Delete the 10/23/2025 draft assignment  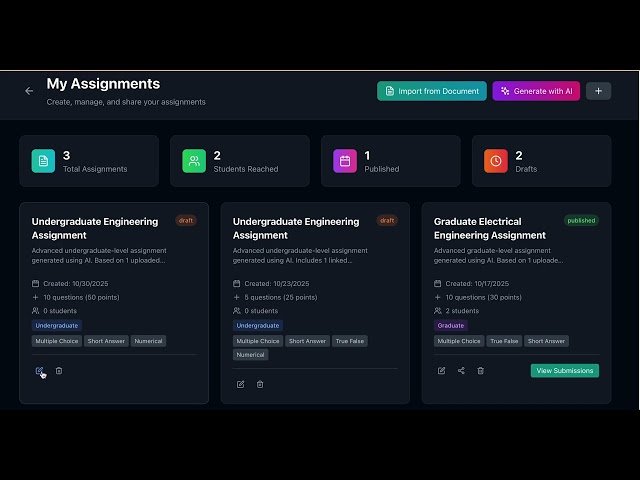pyautogui.click(x=260, y=384)
